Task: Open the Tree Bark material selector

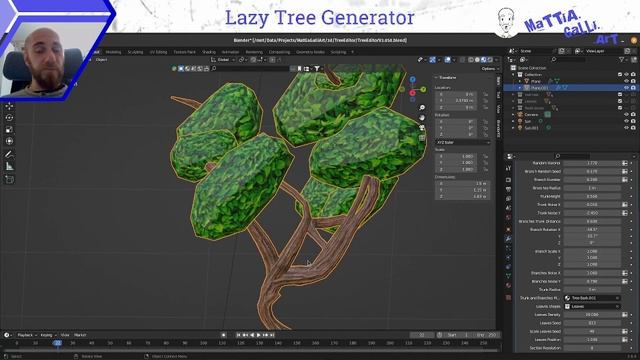Action: pos(592,298)
